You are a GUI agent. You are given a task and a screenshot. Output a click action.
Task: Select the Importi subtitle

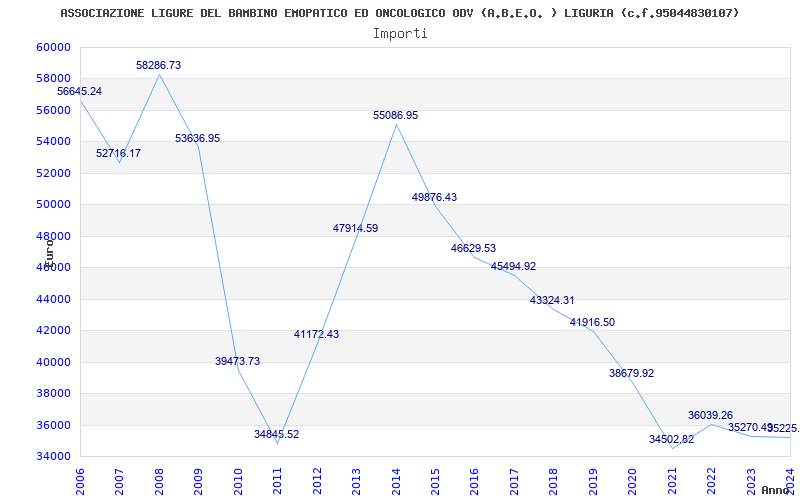(x=400, y=34)
